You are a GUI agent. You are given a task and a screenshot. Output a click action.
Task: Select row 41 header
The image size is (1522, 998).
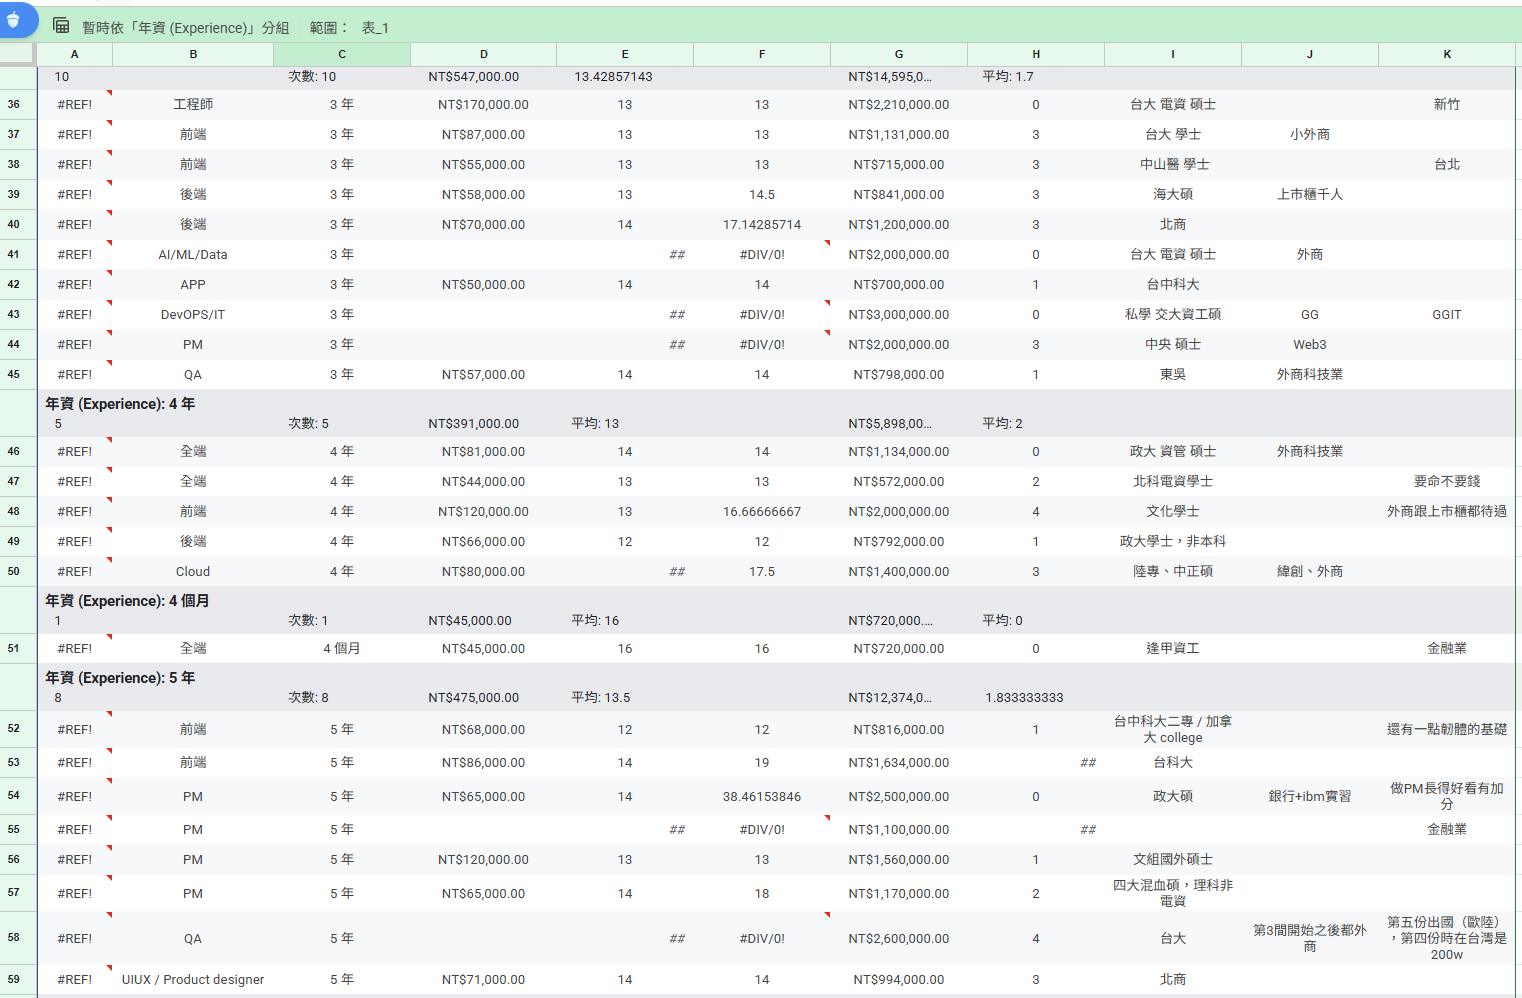coord(14,255)
